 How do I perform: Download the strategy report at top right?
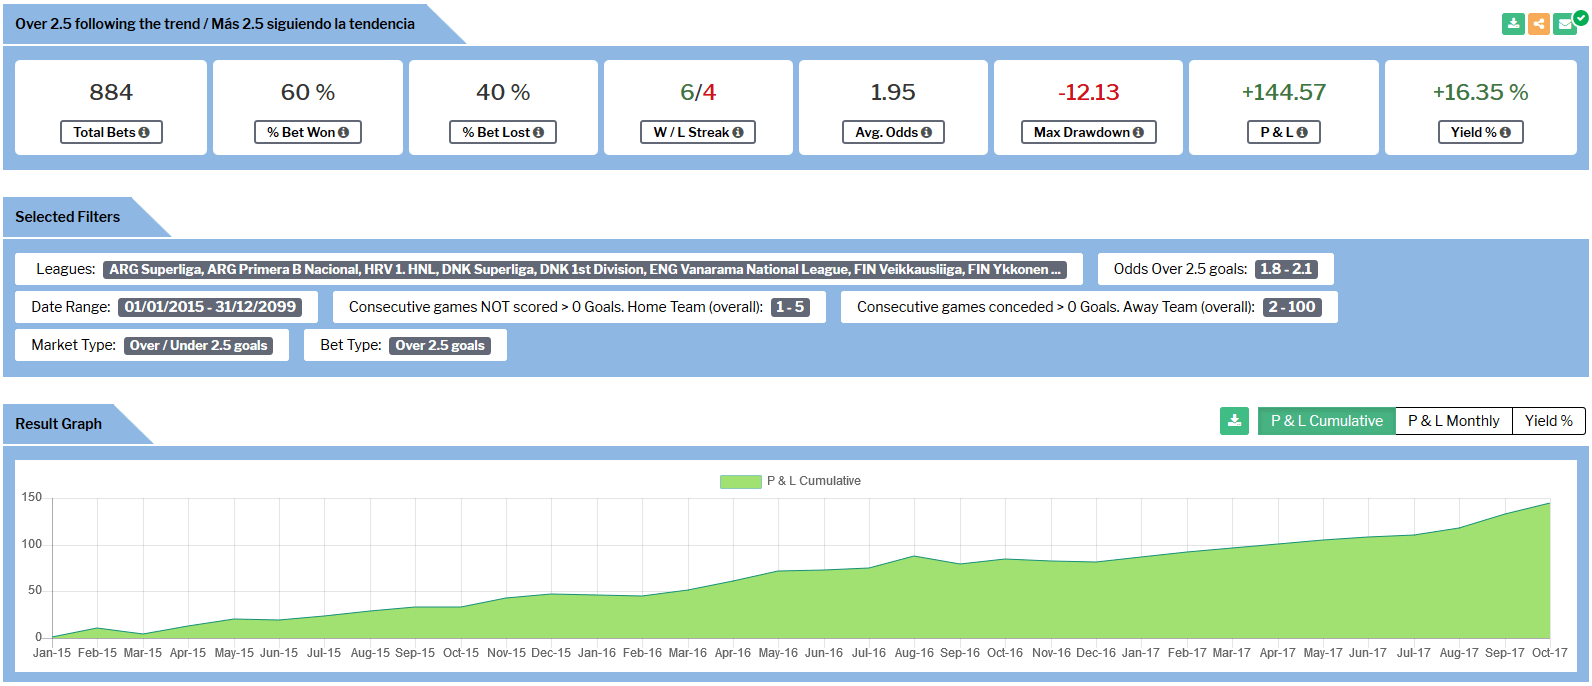(x=1513, y=24)
